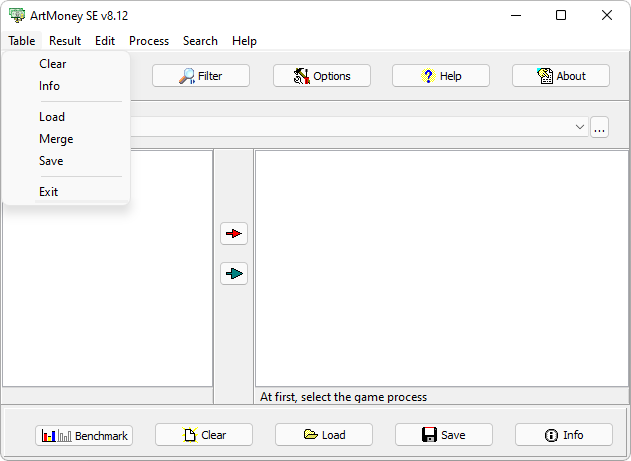Click the teal arrow transfer button
The height and width of the screenshot is (461, 631).
point(234,274)
